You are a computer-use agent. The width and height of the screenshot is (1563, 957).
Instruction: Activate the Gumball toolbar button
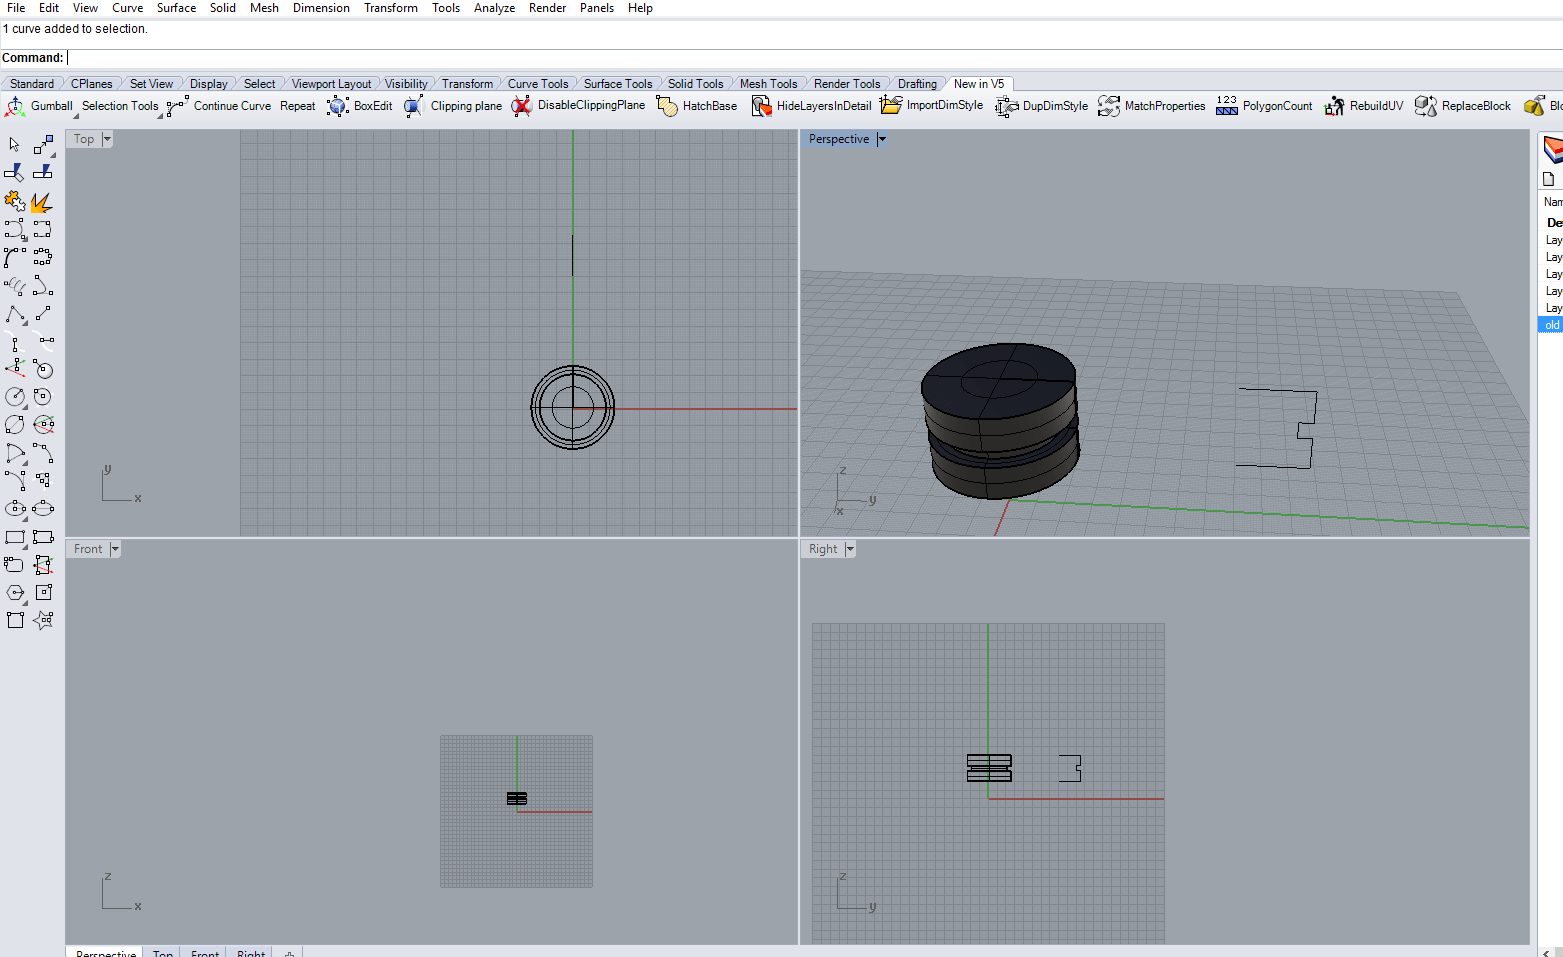39,106
